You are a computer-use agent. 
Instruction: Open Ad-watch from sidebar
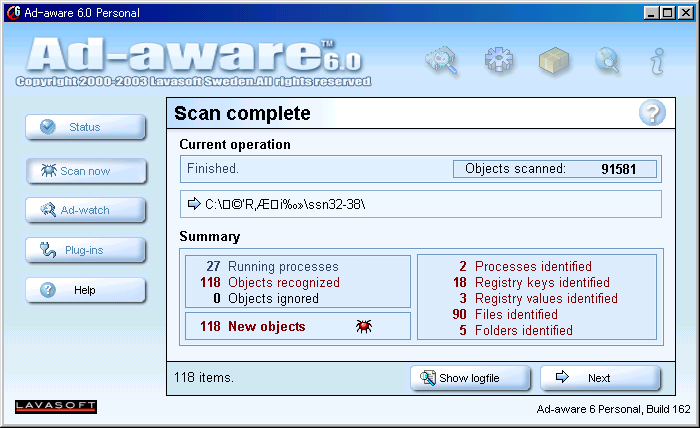click(86, 210)
